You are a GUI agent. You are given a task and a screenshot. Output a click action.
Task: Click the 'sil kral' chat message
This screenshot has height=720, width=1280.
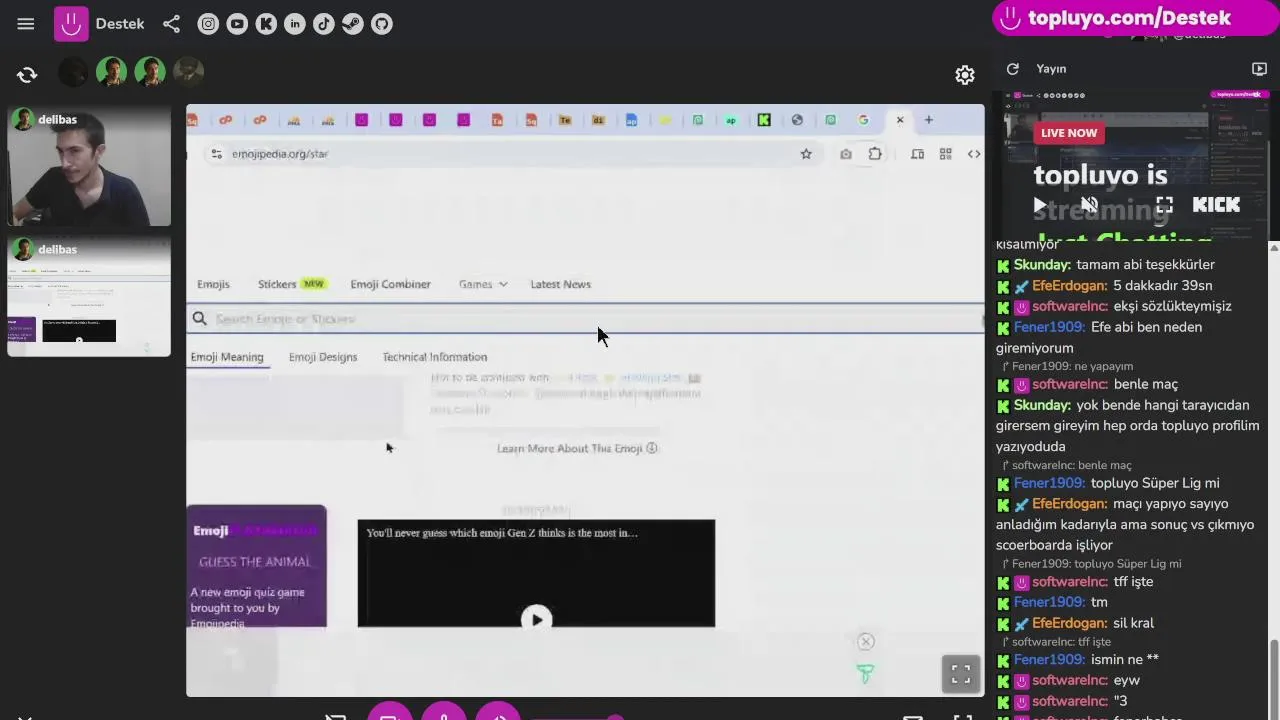pos(1134,624)
